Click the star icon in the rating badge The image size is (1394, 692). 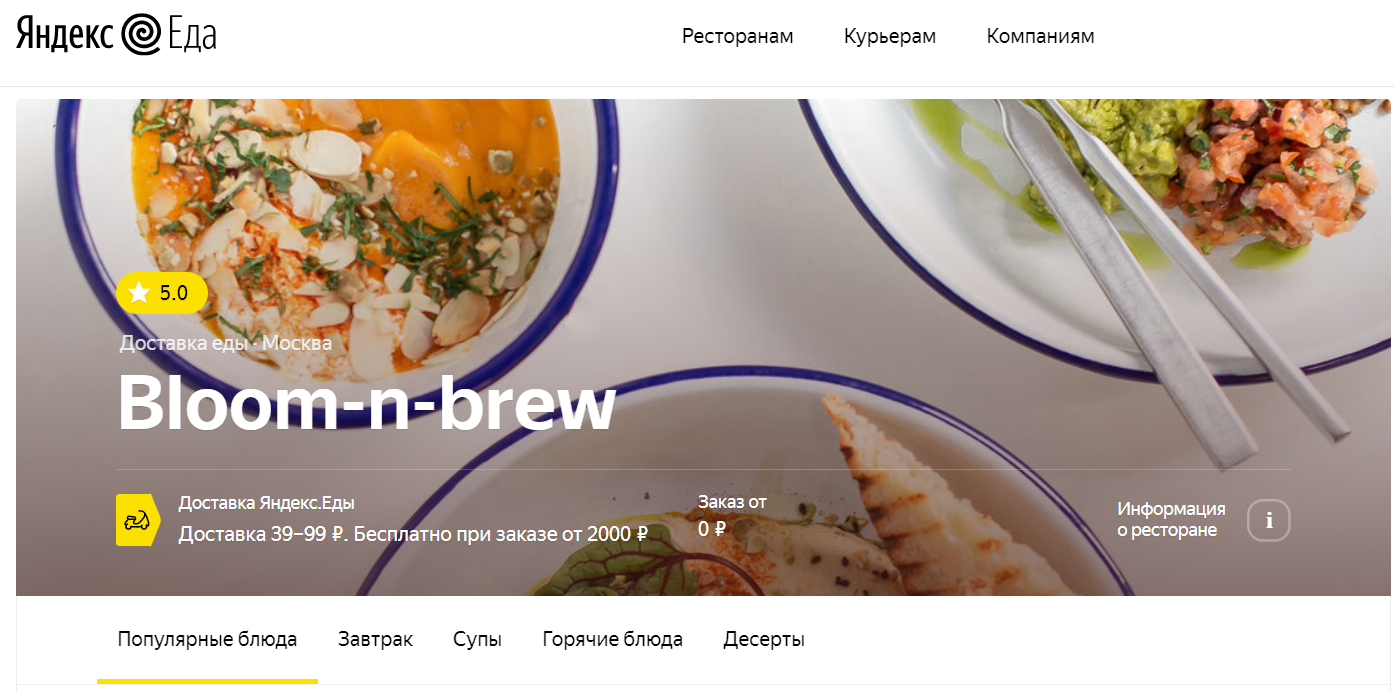tap(139, 293)
